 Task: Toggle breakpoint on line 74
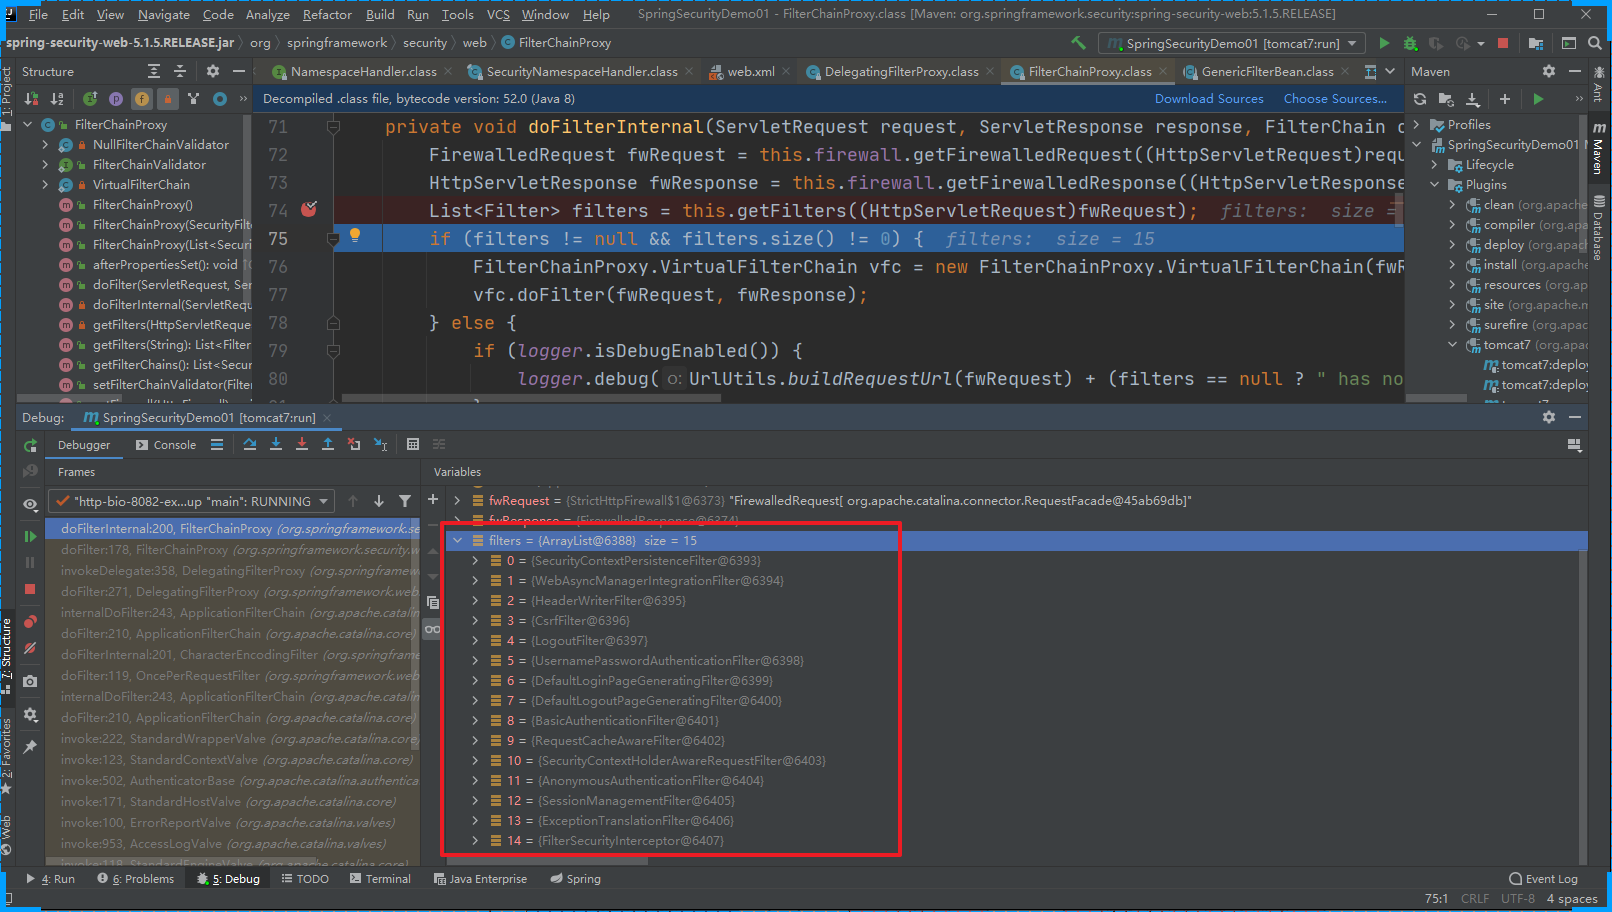pos(309,209)
